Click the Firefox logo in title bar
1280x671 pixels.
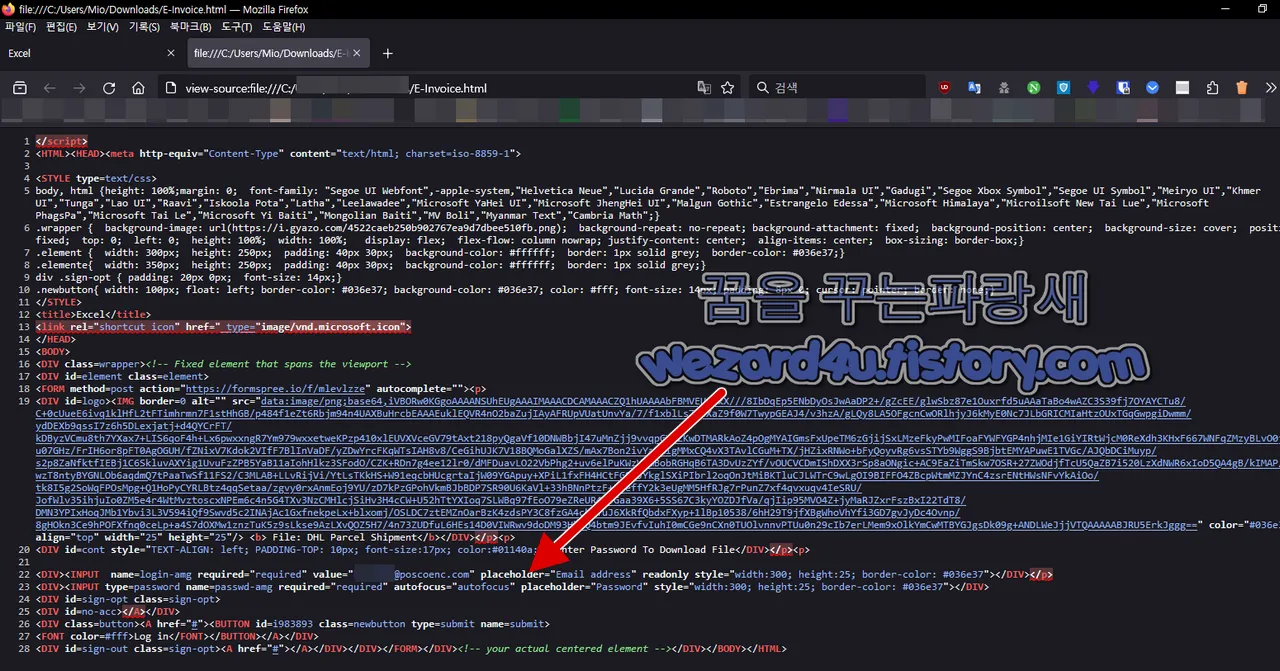click(9, 9)
